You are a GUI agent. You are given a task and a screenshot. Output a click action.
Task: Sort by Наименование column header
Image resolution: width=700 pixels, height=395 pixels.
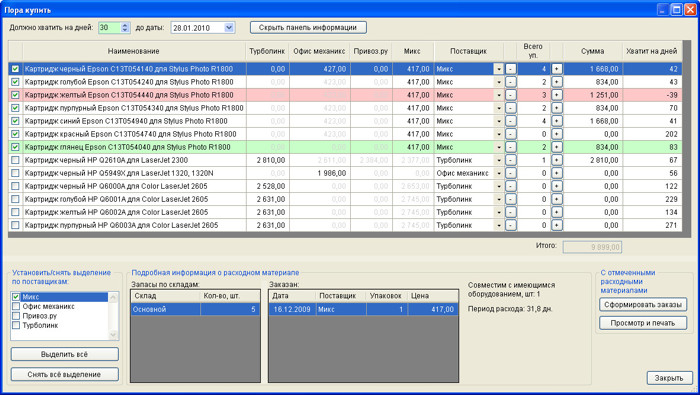(x=134, y=51)
